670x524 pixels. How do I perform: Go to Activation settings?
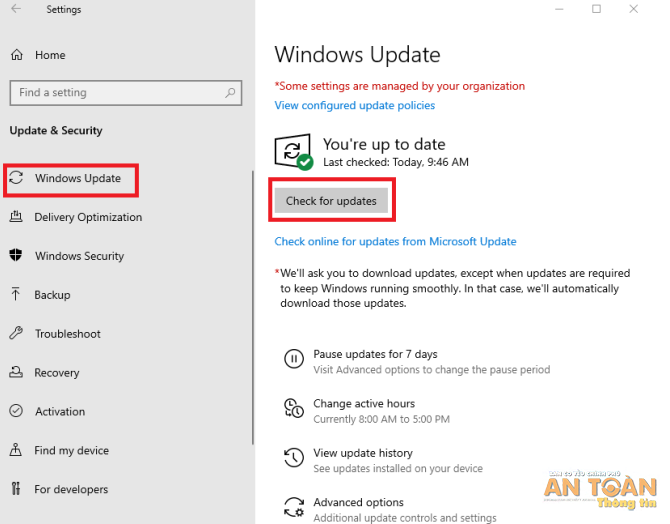tap(59, 411)
